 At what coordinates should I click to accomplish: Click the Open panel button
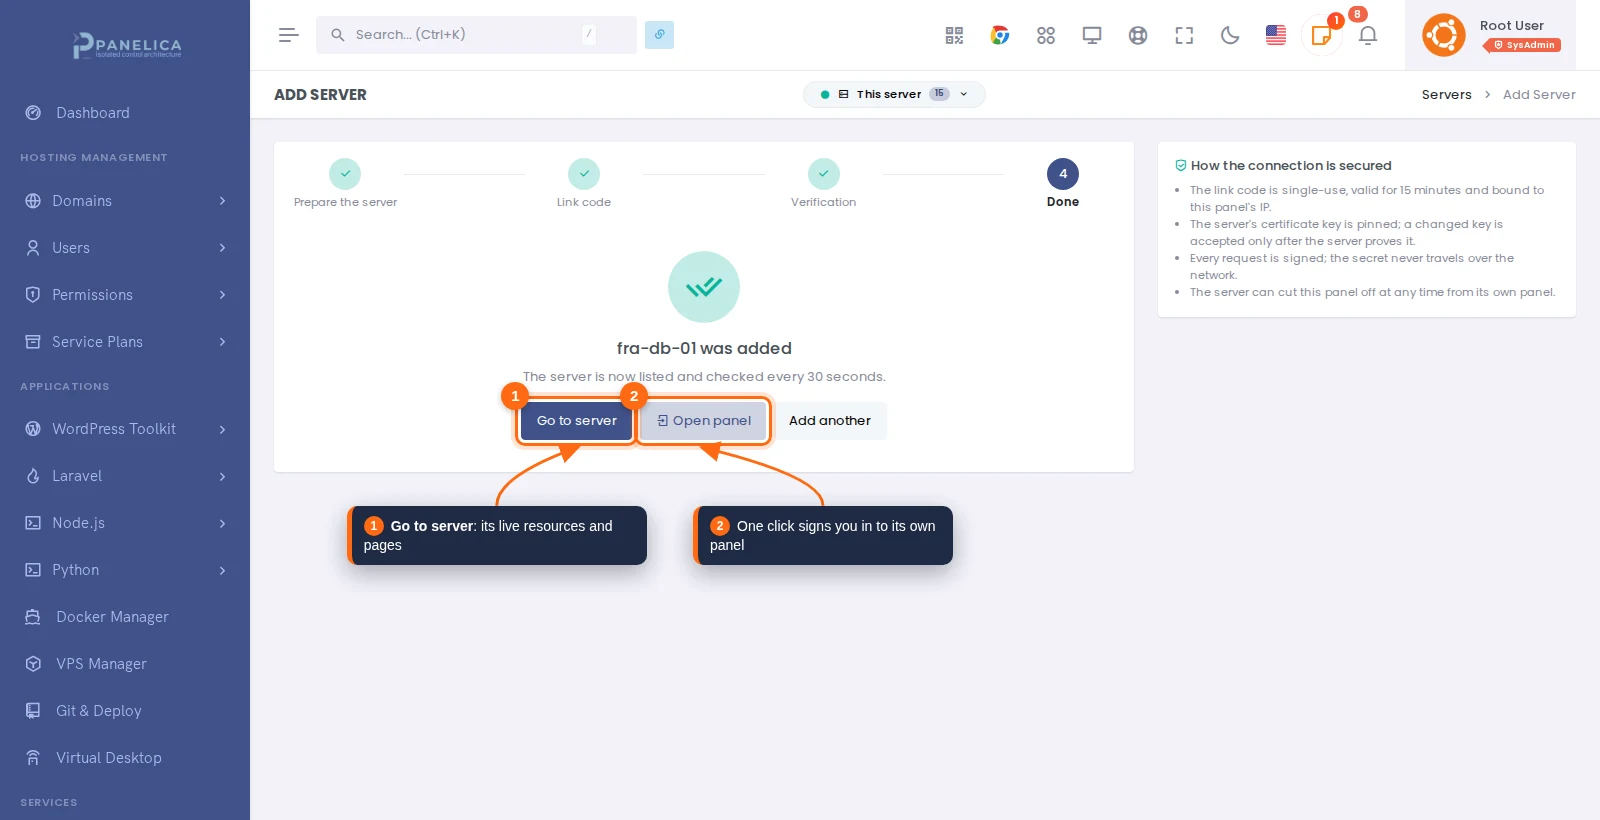[x=704, y=421]
